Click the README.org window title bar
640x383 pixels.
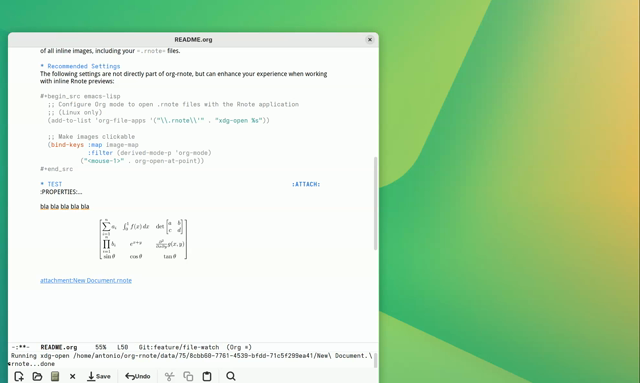(x=193, y=40)
